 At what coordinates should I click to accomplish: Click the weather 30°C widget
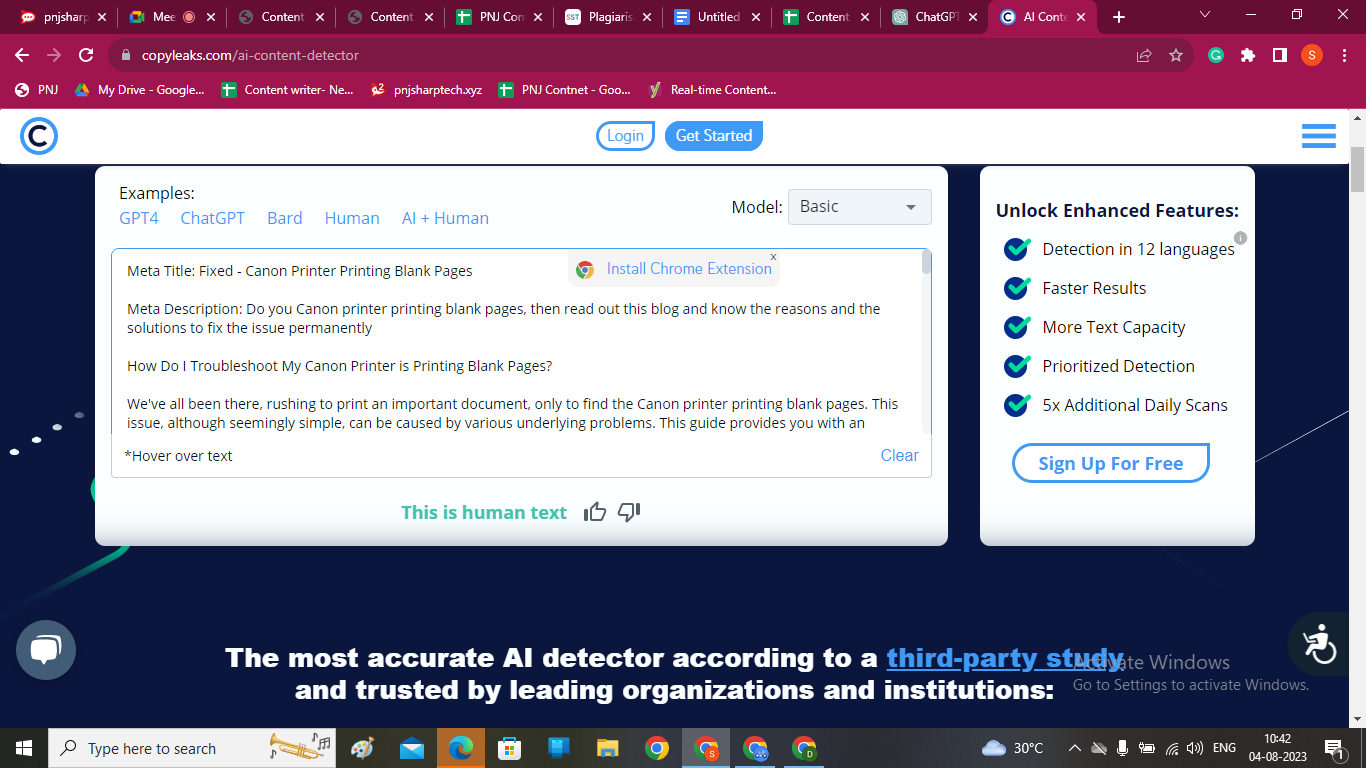(1013, 748)
